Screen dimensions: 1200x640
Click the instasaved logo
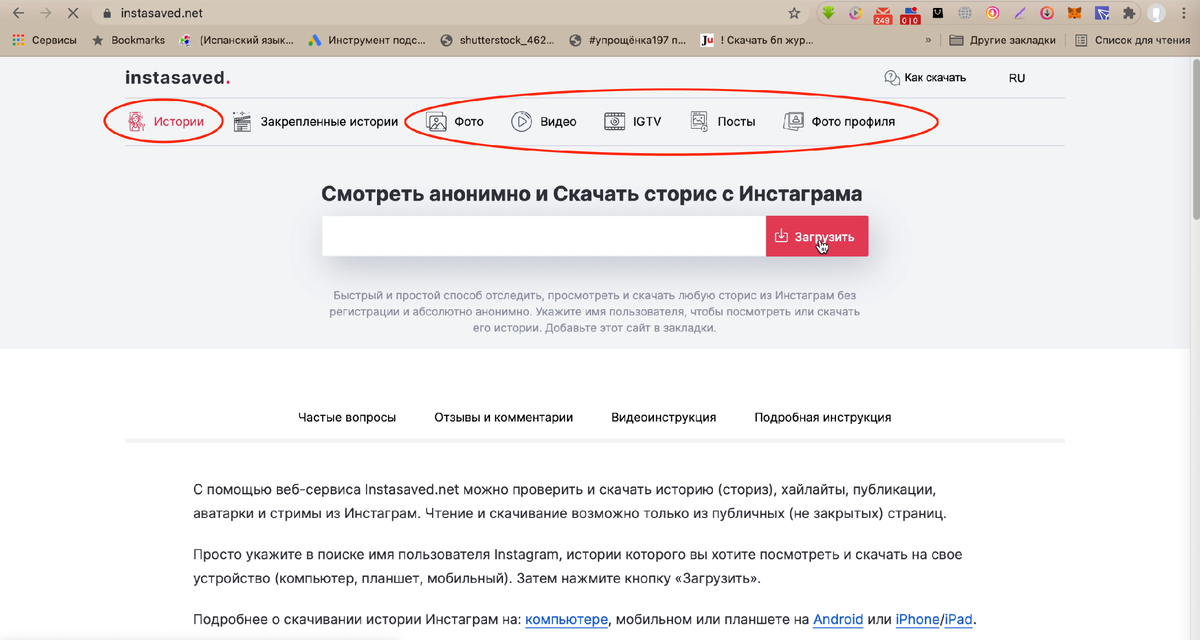(178, 77)
